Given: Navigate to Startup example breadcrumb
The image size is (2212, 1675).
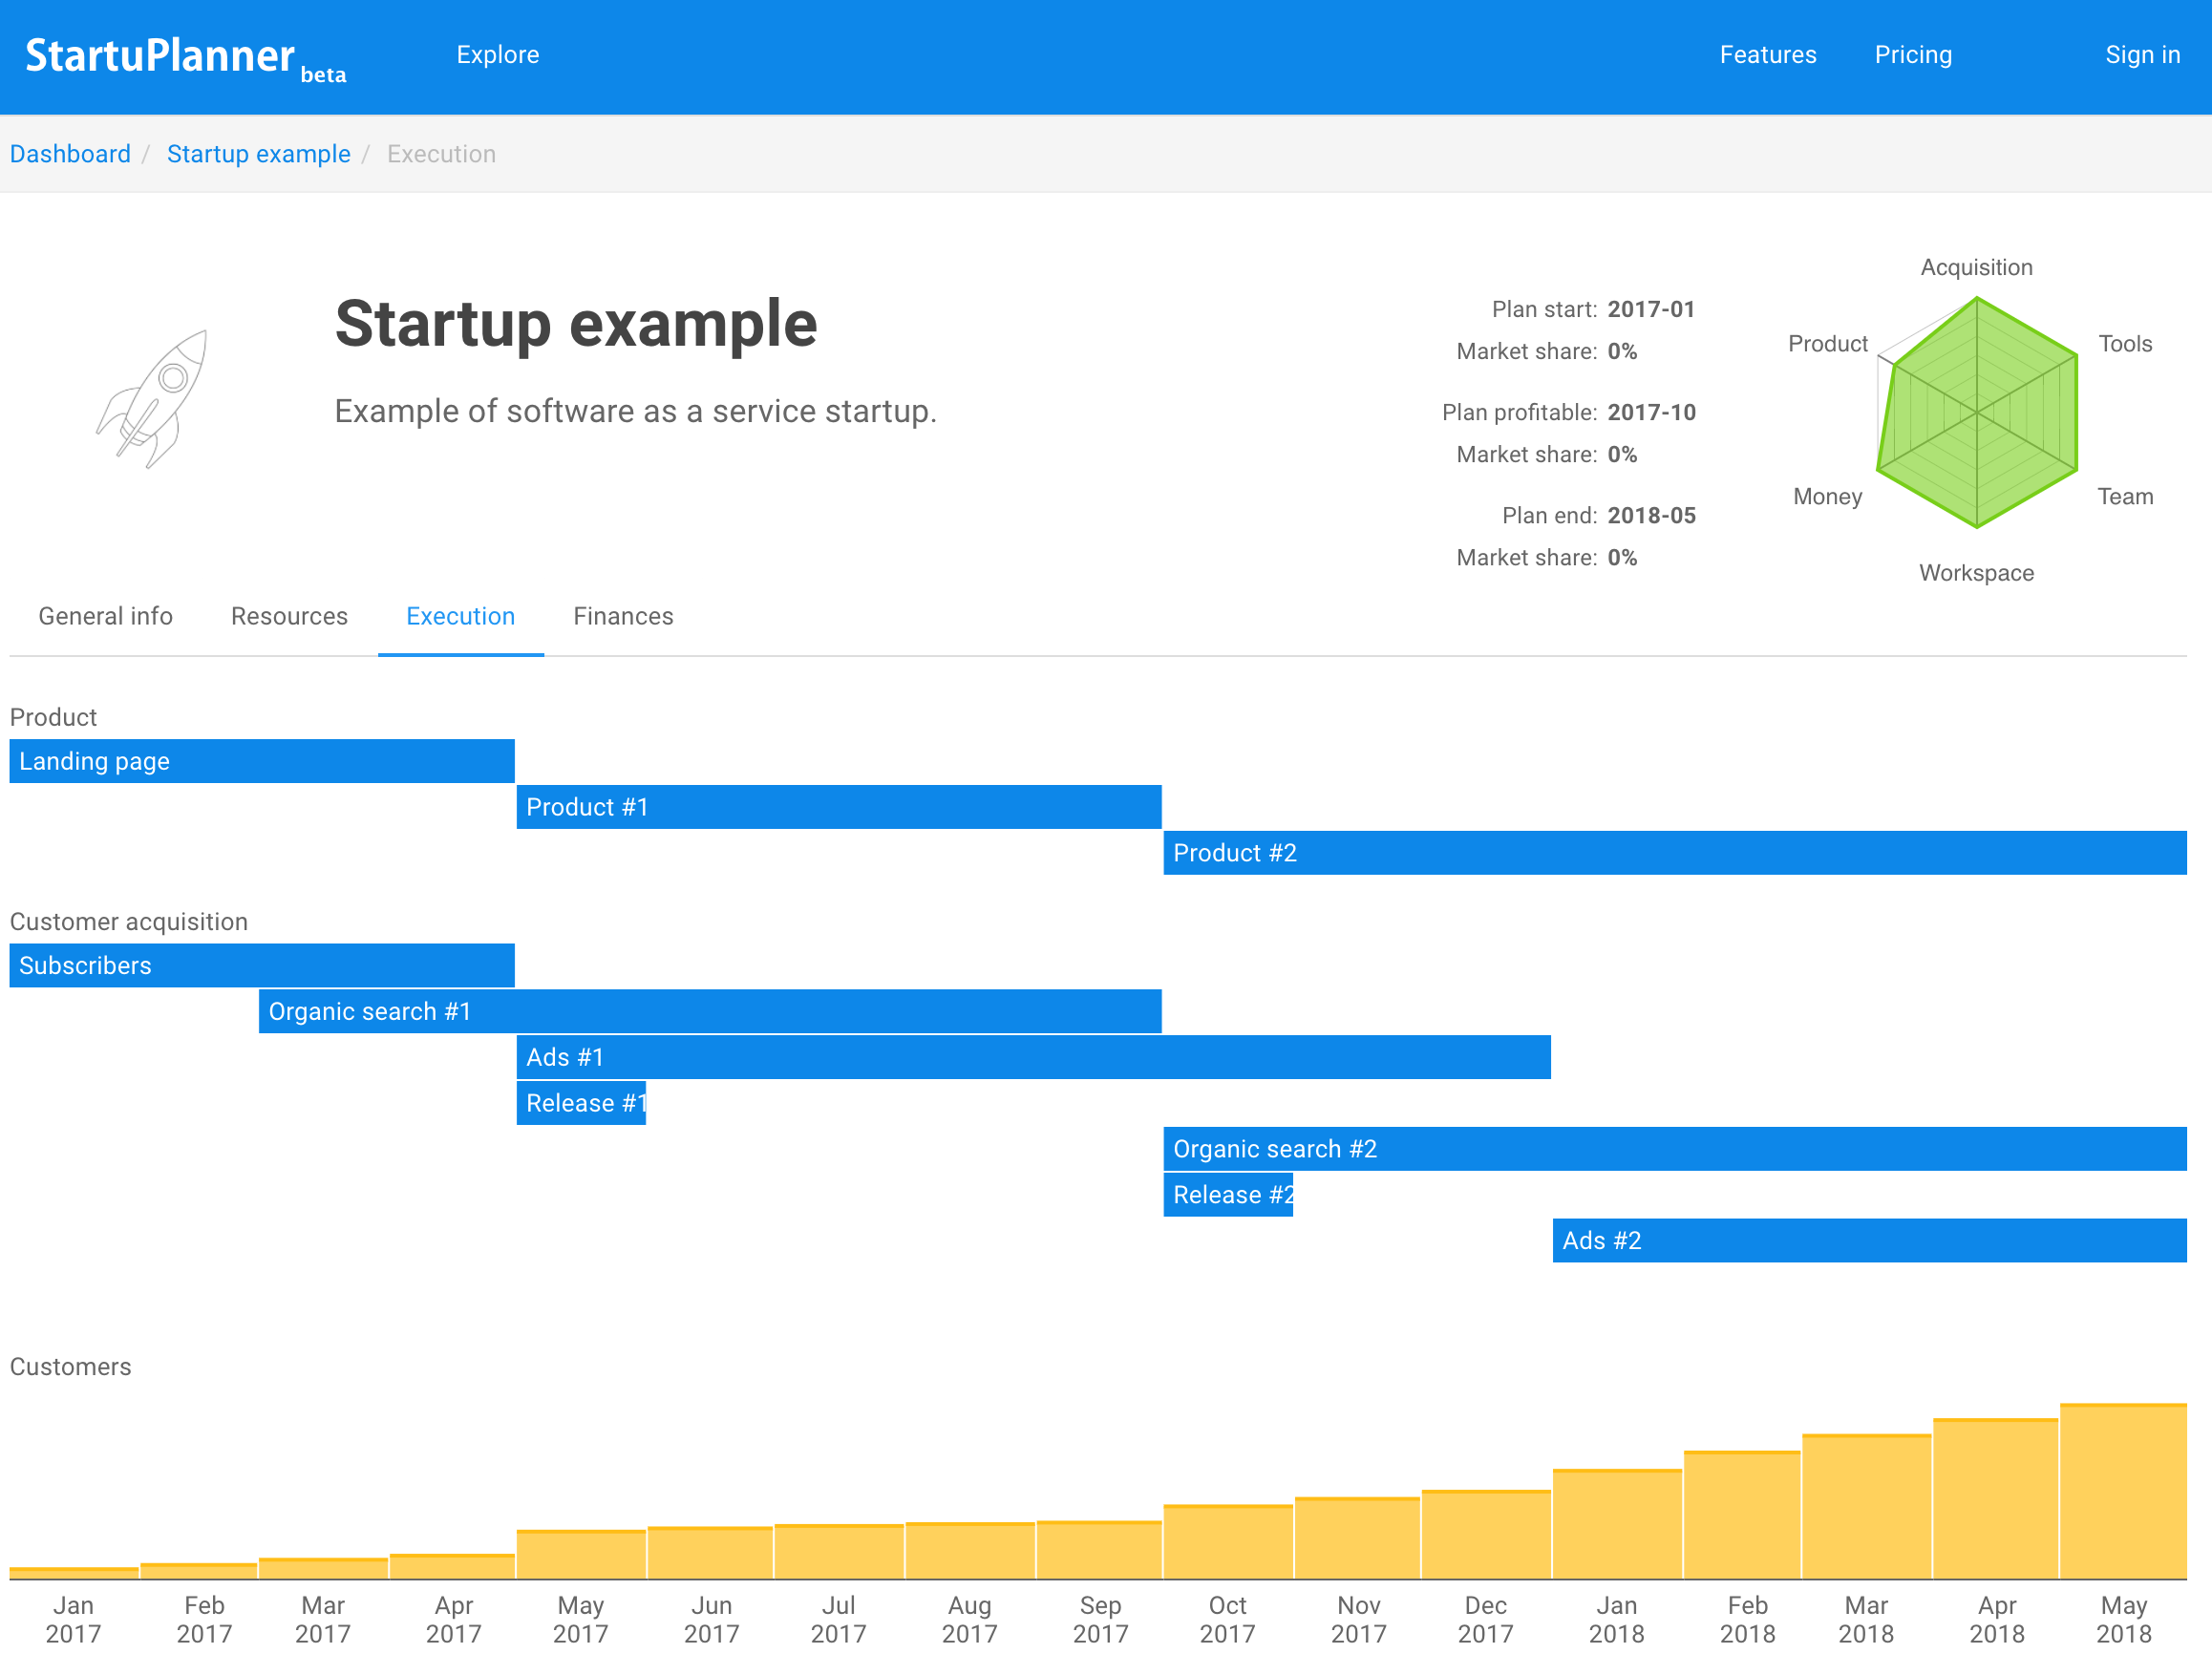Looking at the screenshot, I should pos(258,153).
